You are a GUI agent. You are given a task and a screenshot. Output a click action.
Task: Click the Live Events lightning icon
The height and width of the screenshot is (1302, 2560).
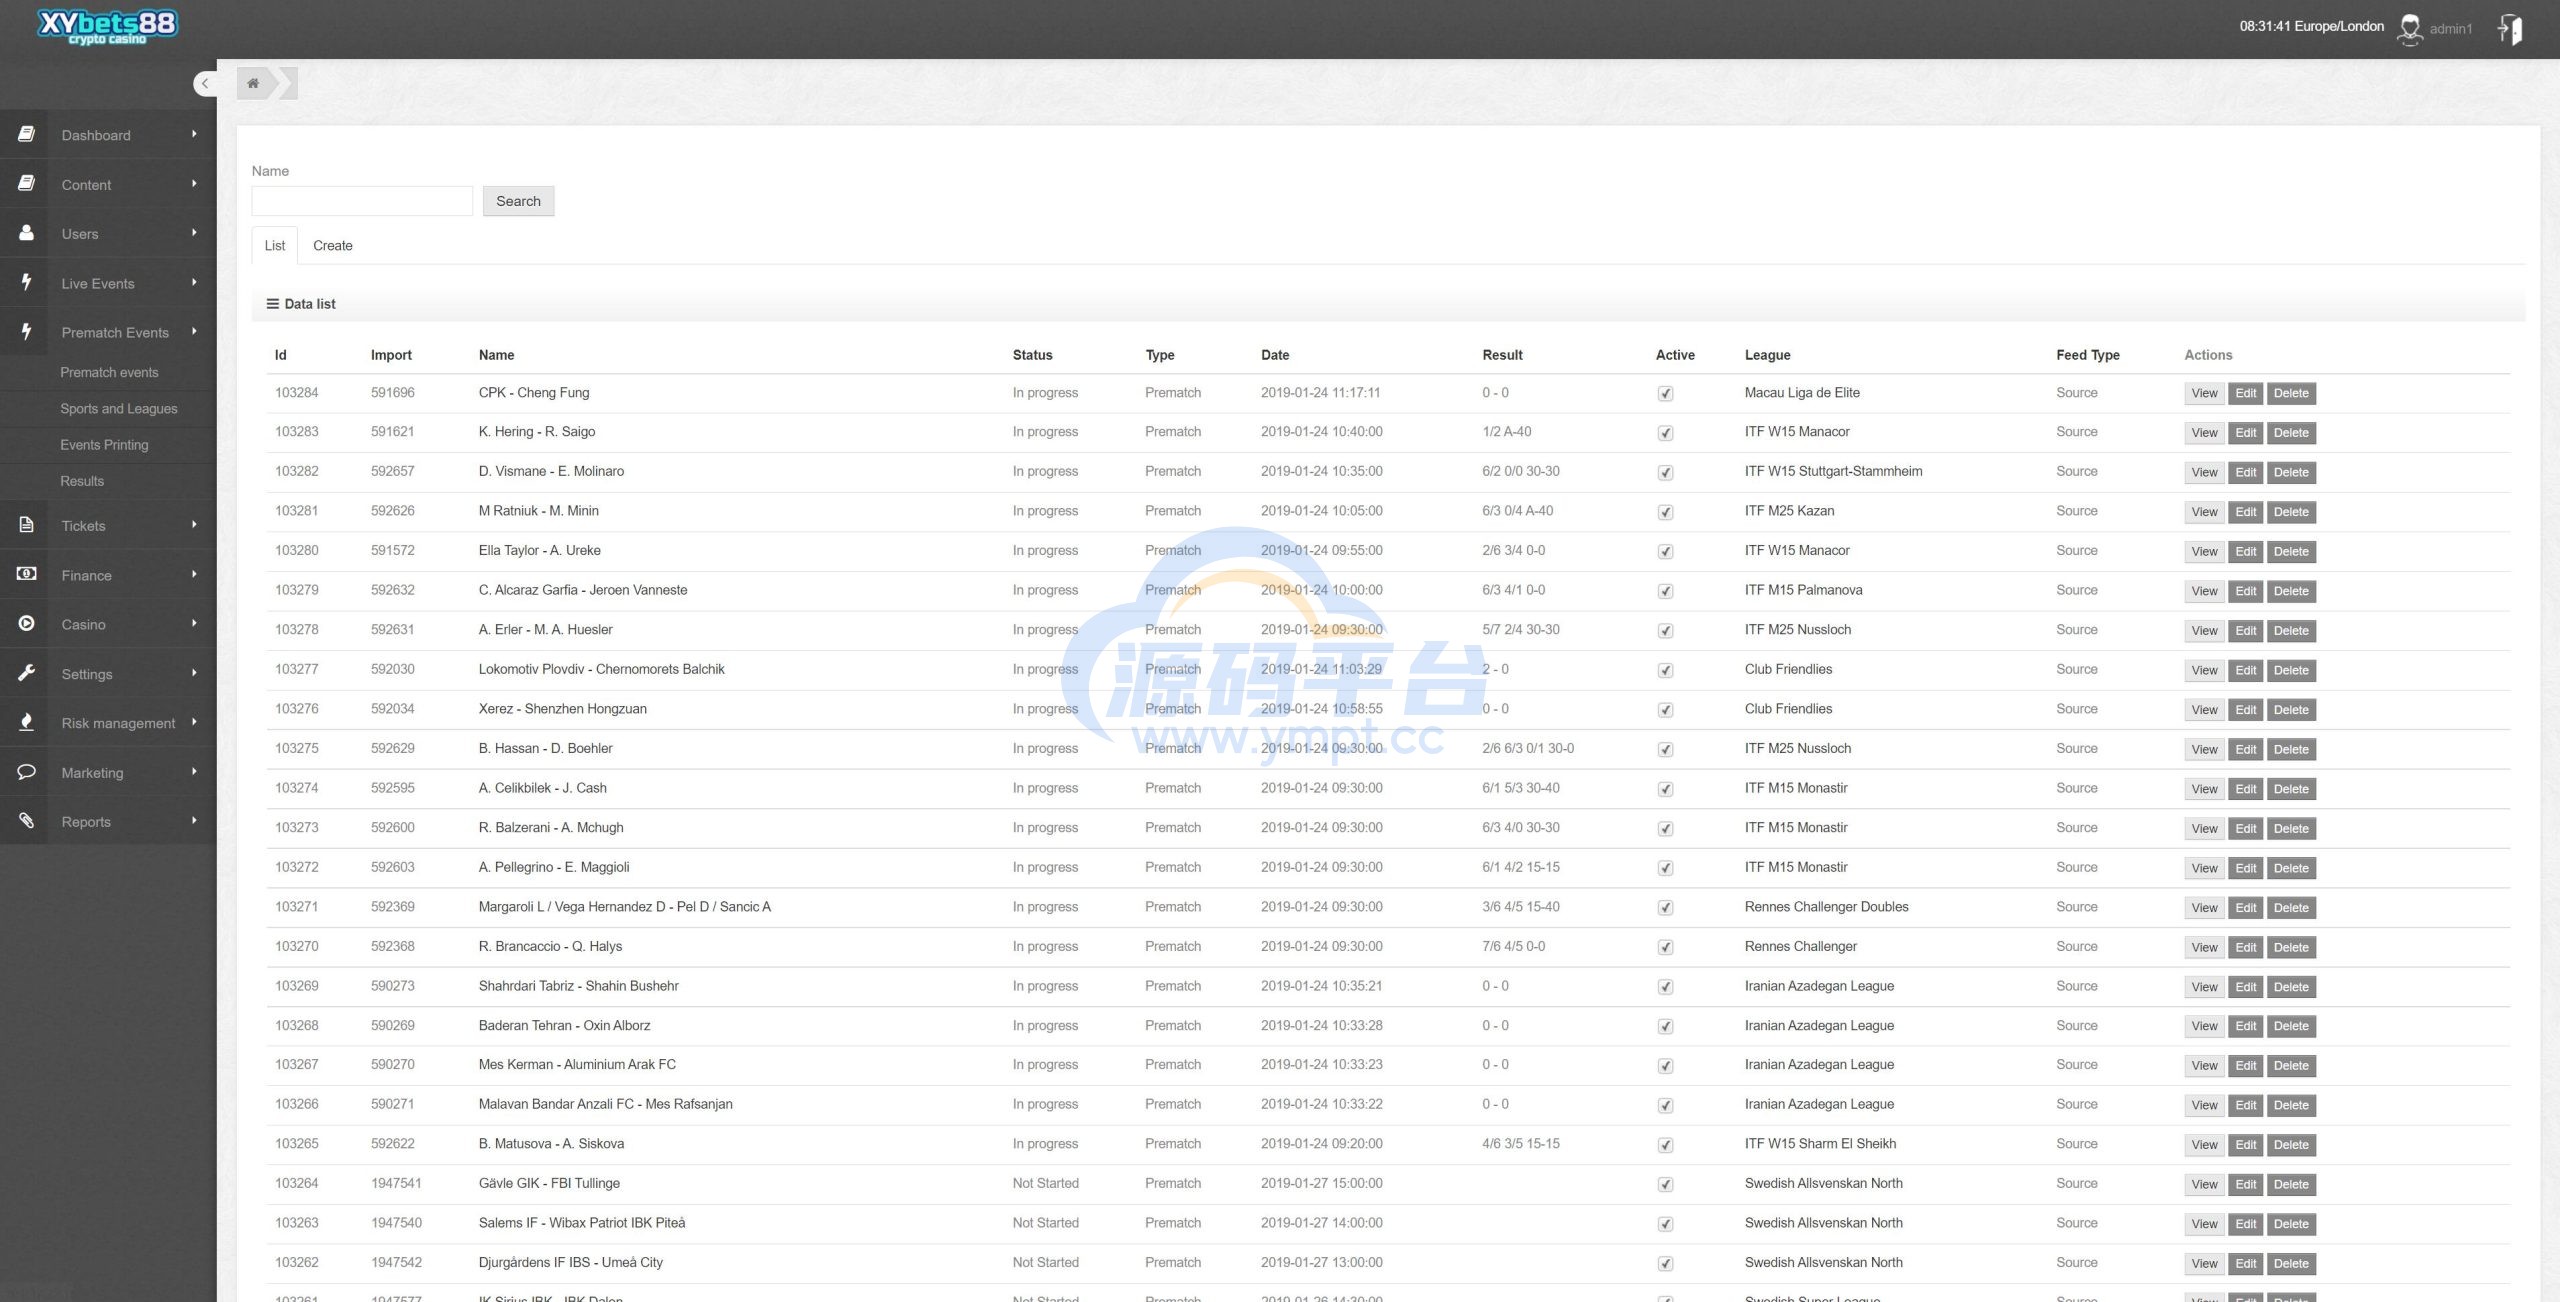coord(27,282)
